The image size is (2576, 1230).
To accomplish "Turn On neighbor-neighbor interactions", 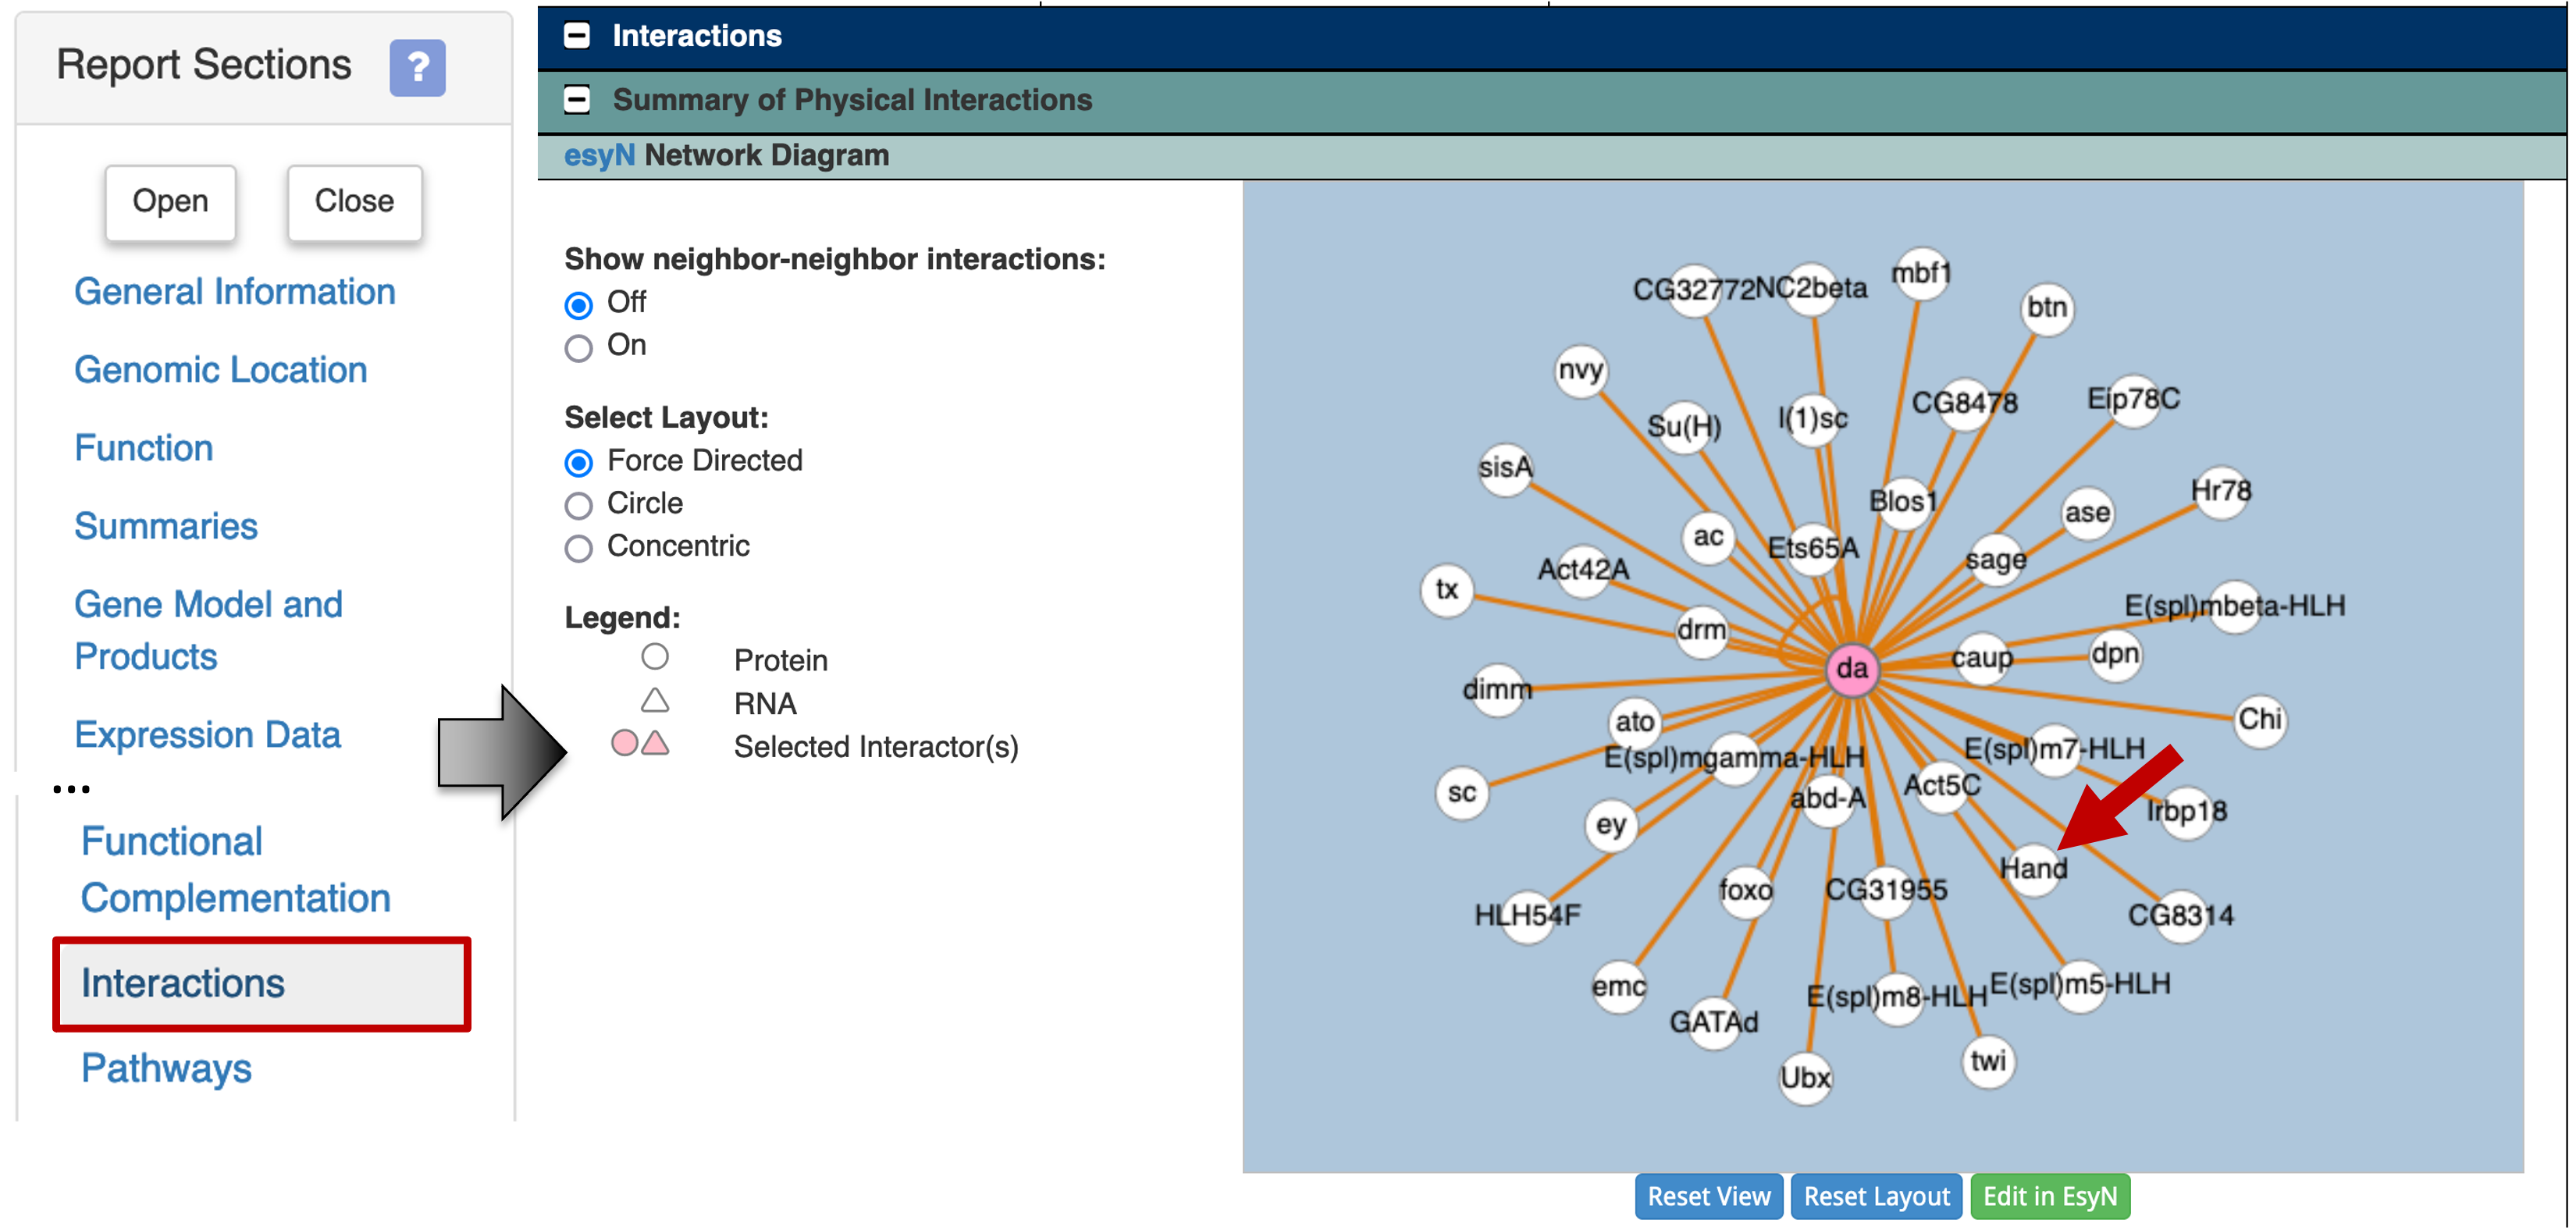I will pyautogui.click(x=578, y=347).
